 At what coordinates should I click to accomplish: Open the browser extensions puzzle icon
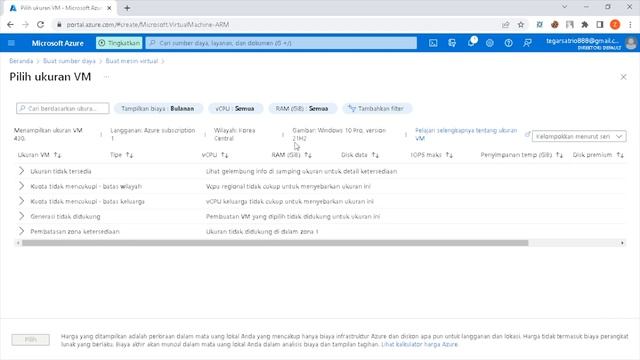pyautogui.click(x=585, y=24)
